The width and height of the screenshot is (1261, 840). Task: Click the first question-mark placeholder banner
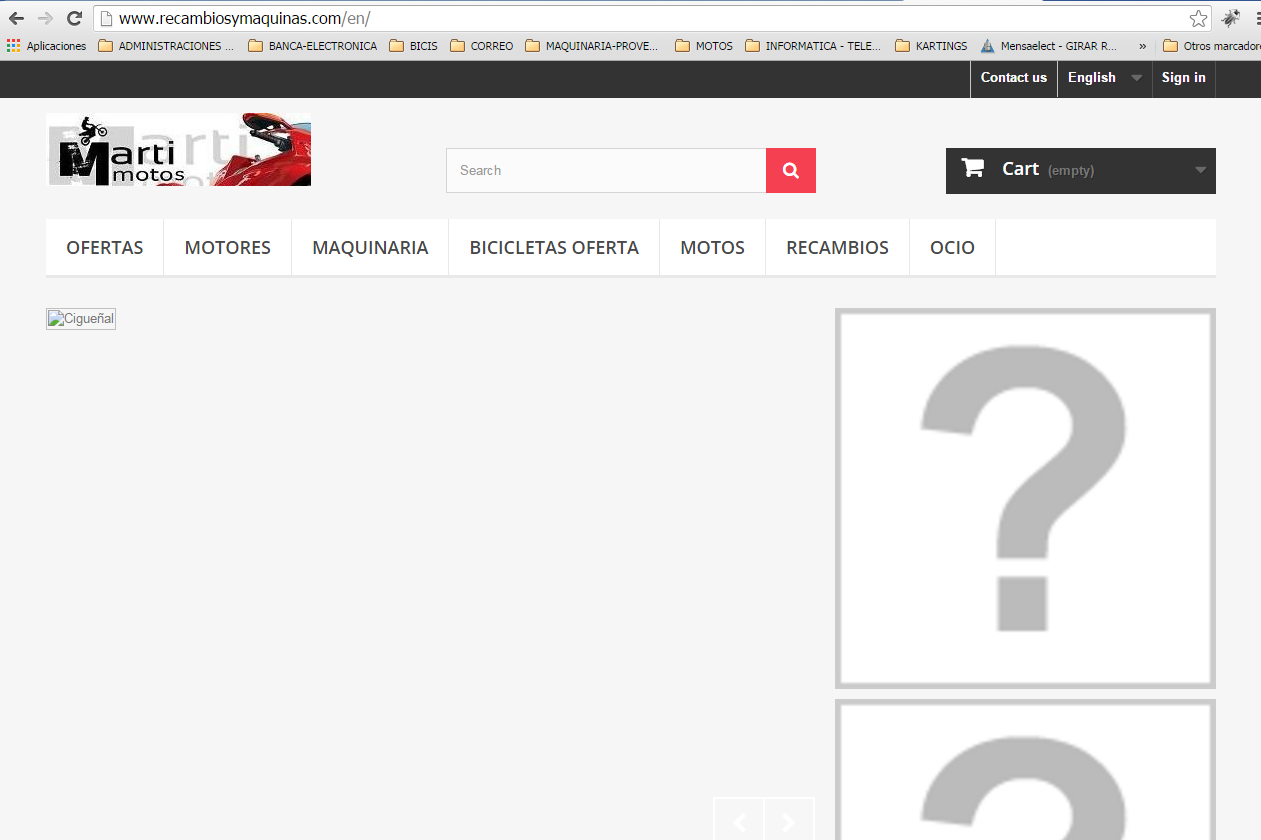point(1025,498)
